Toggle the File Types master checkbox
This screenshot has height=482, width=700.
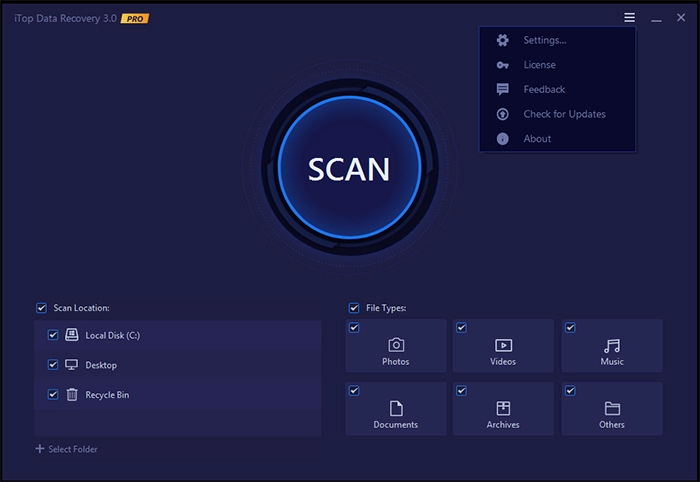[x=354, y=308]
